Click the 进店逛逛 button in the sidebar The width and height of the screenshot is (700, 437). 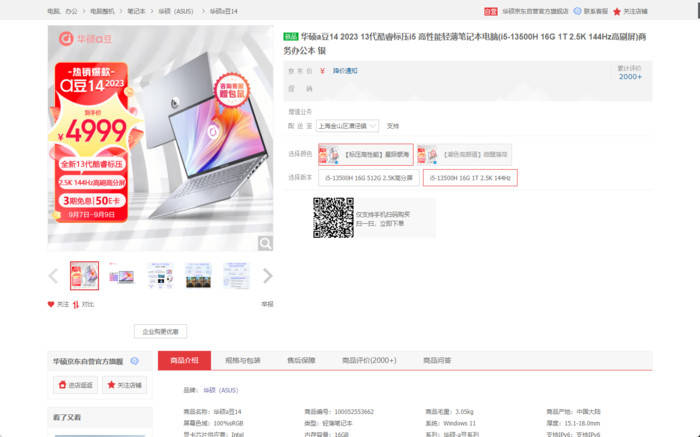(x=75, y=385)
